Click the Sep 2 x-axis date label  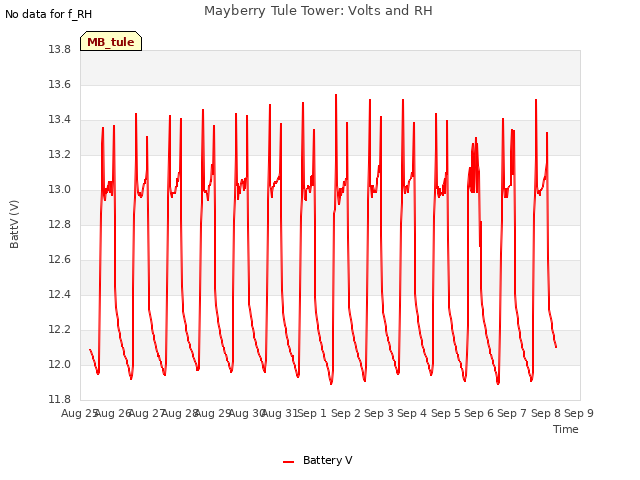[346, 413]
